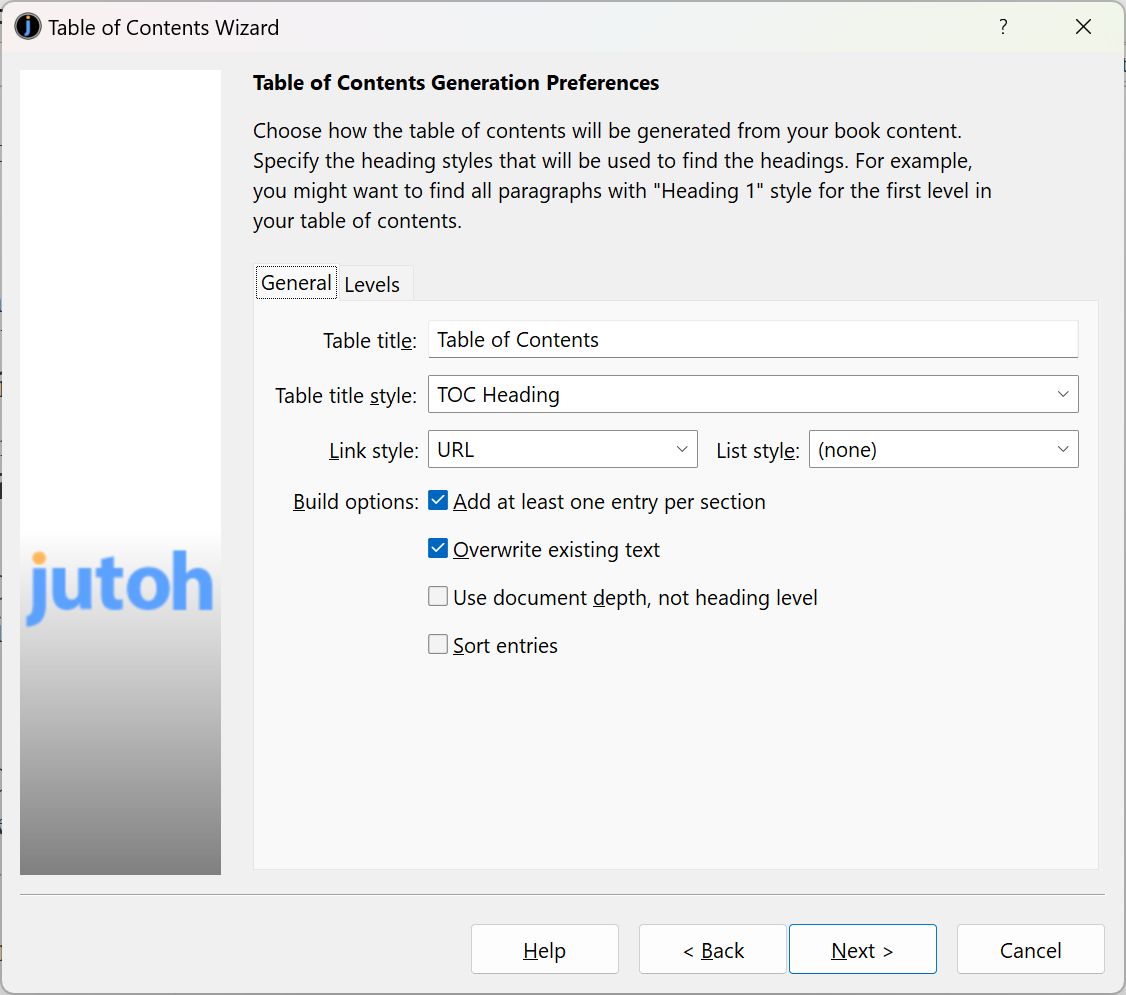Screen dimensions: 1126x995
Task: Open the List style dropdown
Action: point(942,450)
